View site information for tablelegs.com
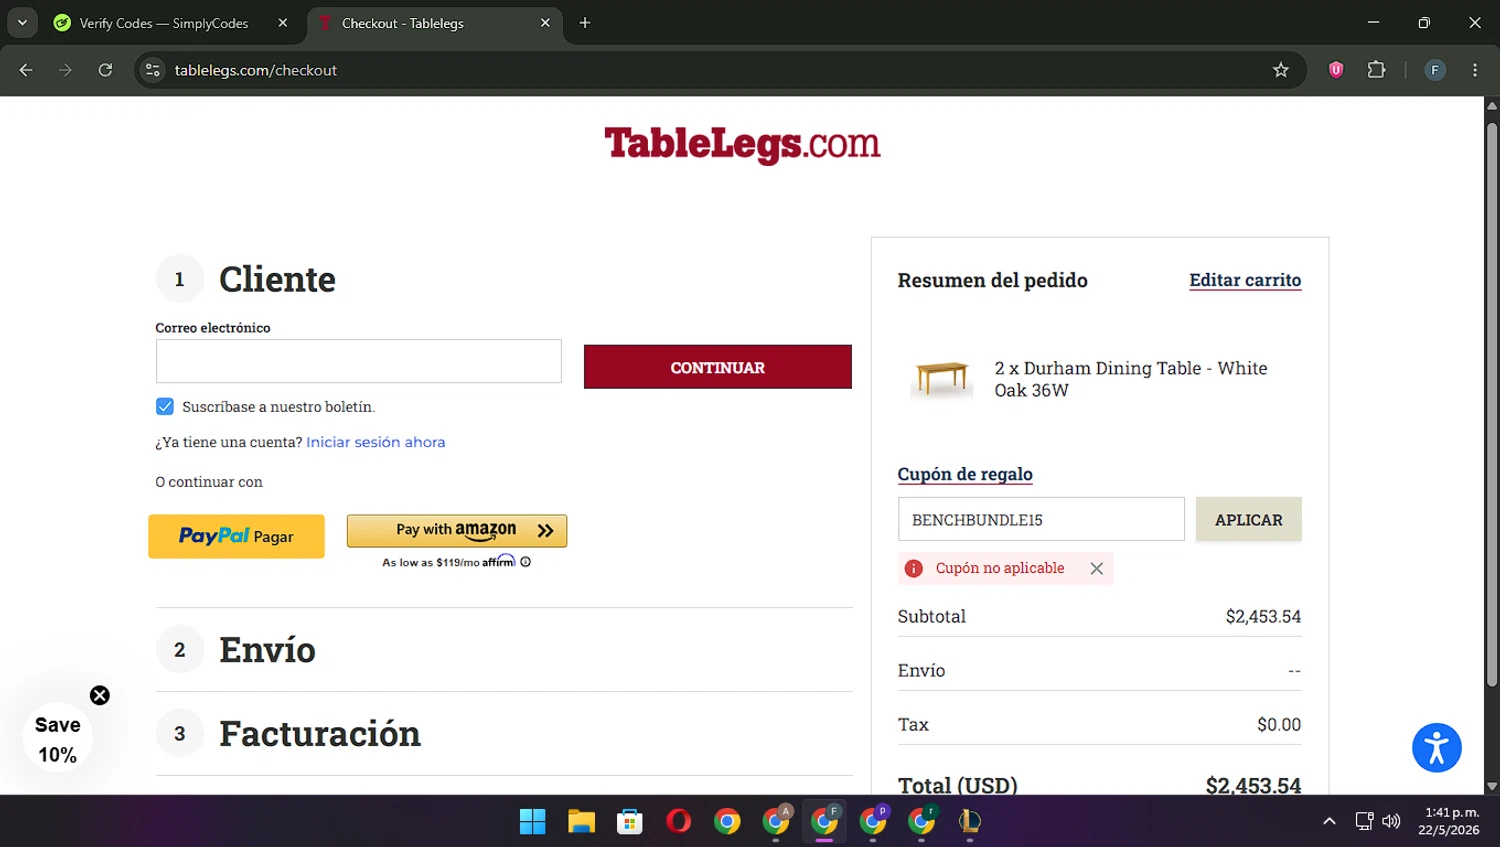This screenshot has width=1500, height=847. point(153,70)
